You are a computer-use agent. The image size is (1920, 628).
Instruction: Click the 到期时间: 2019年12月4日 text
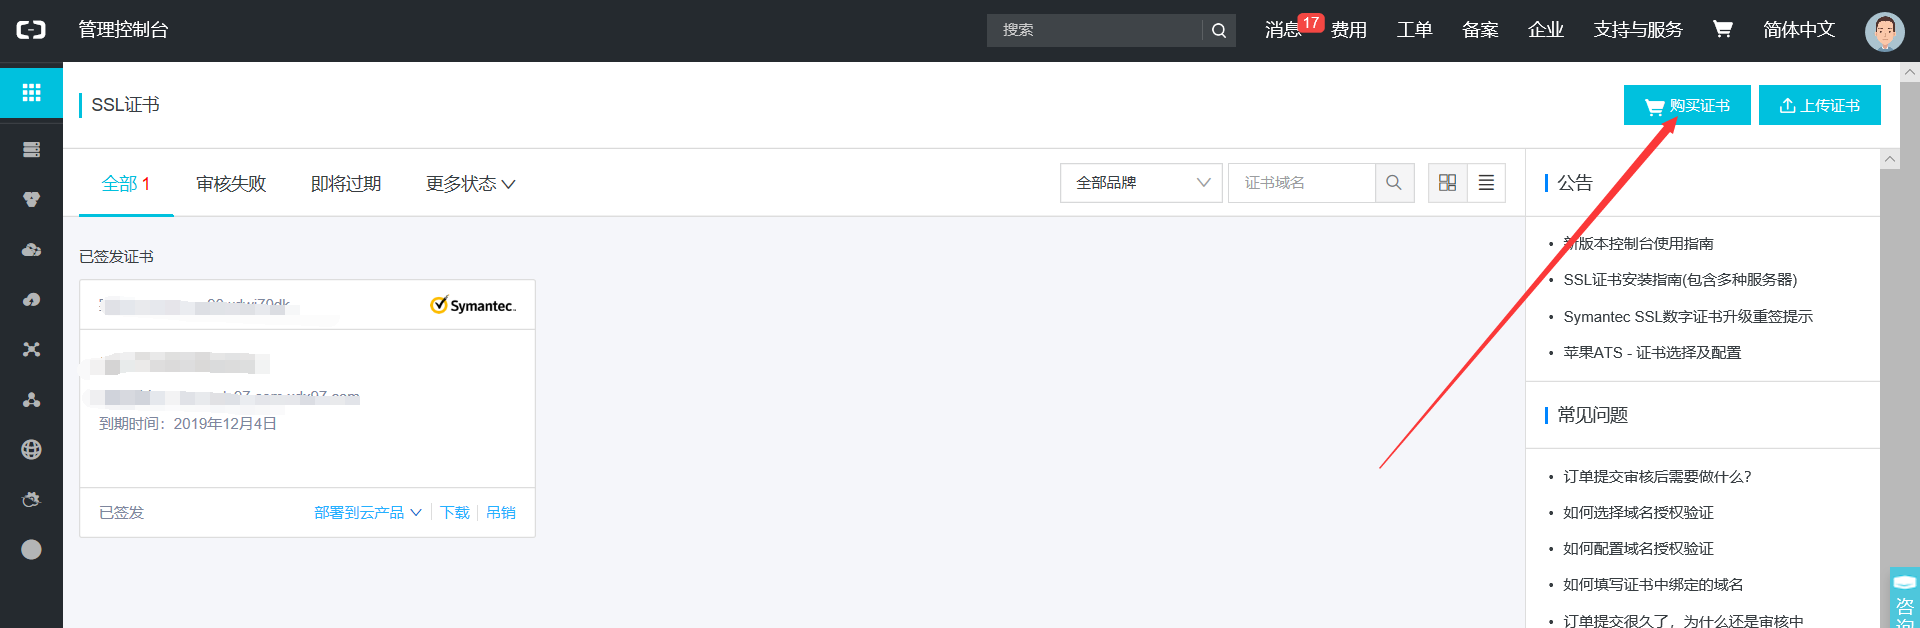pyautogui.click(x=188, y=424)
